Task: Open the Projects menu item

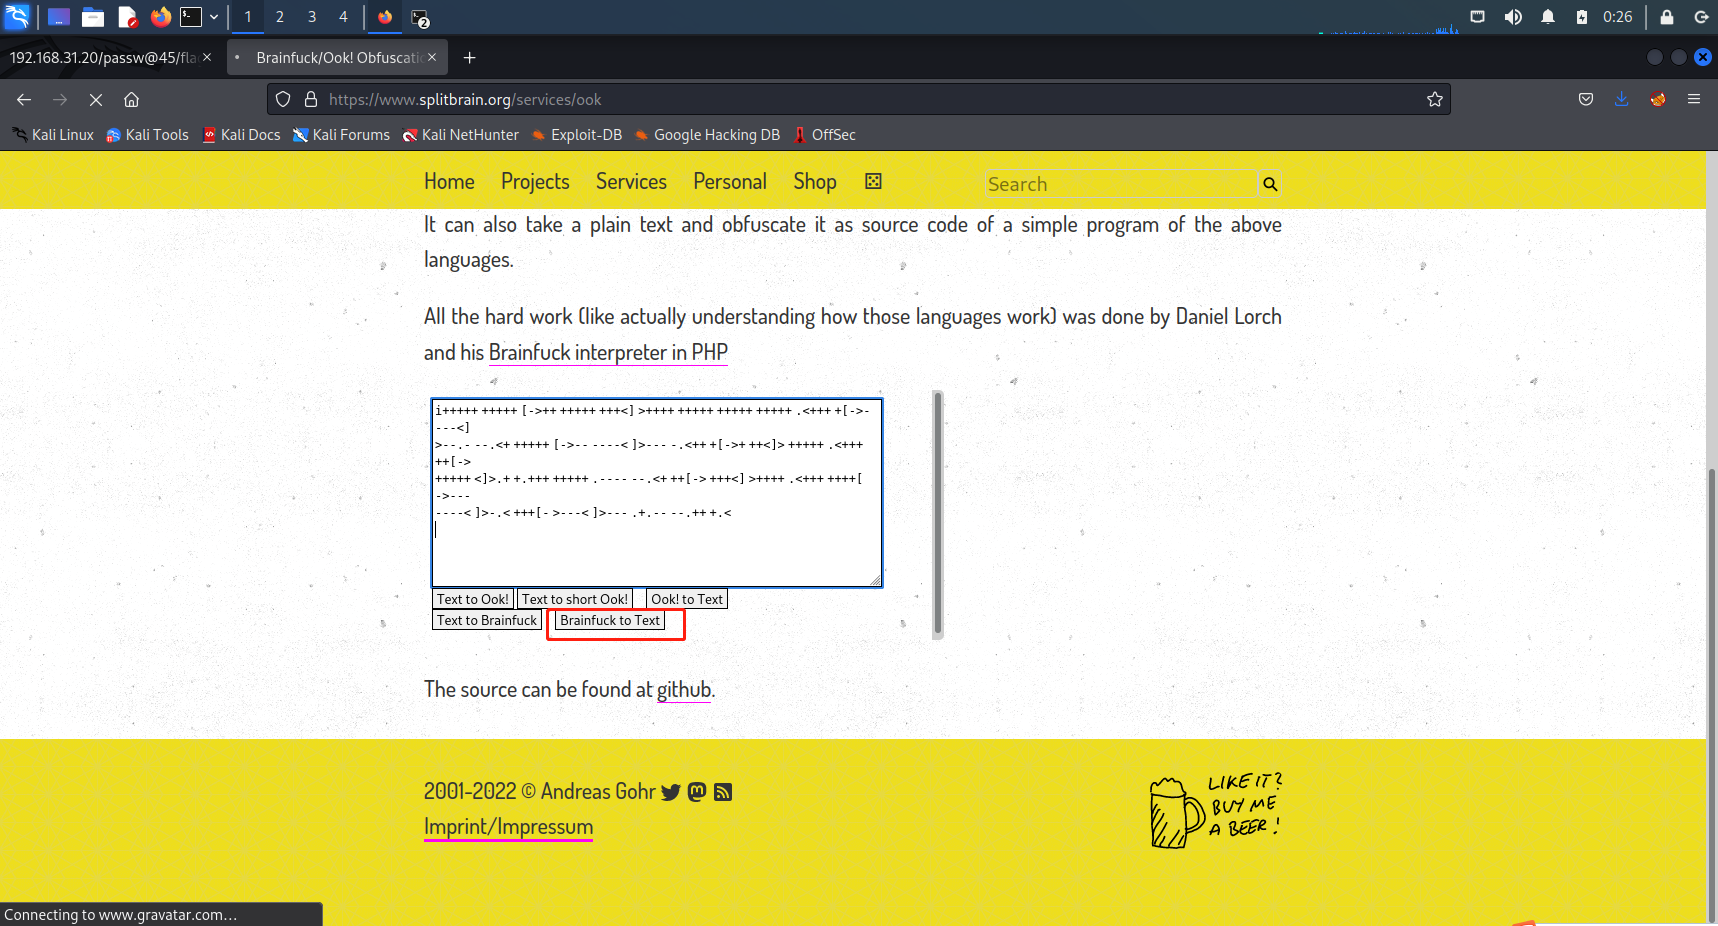Action: (x=535, y=181)
